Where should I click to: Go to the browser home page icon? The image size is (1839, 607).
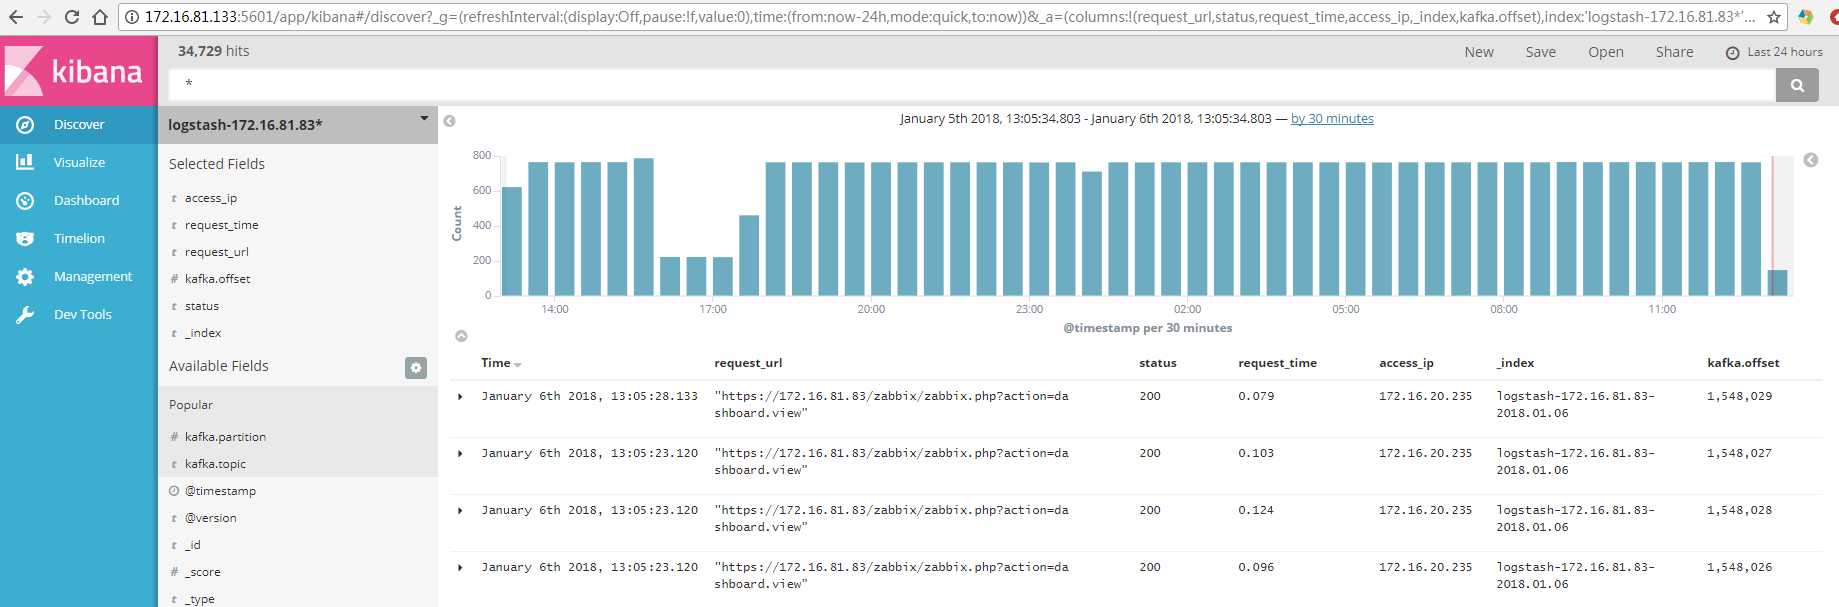point(100,17)
